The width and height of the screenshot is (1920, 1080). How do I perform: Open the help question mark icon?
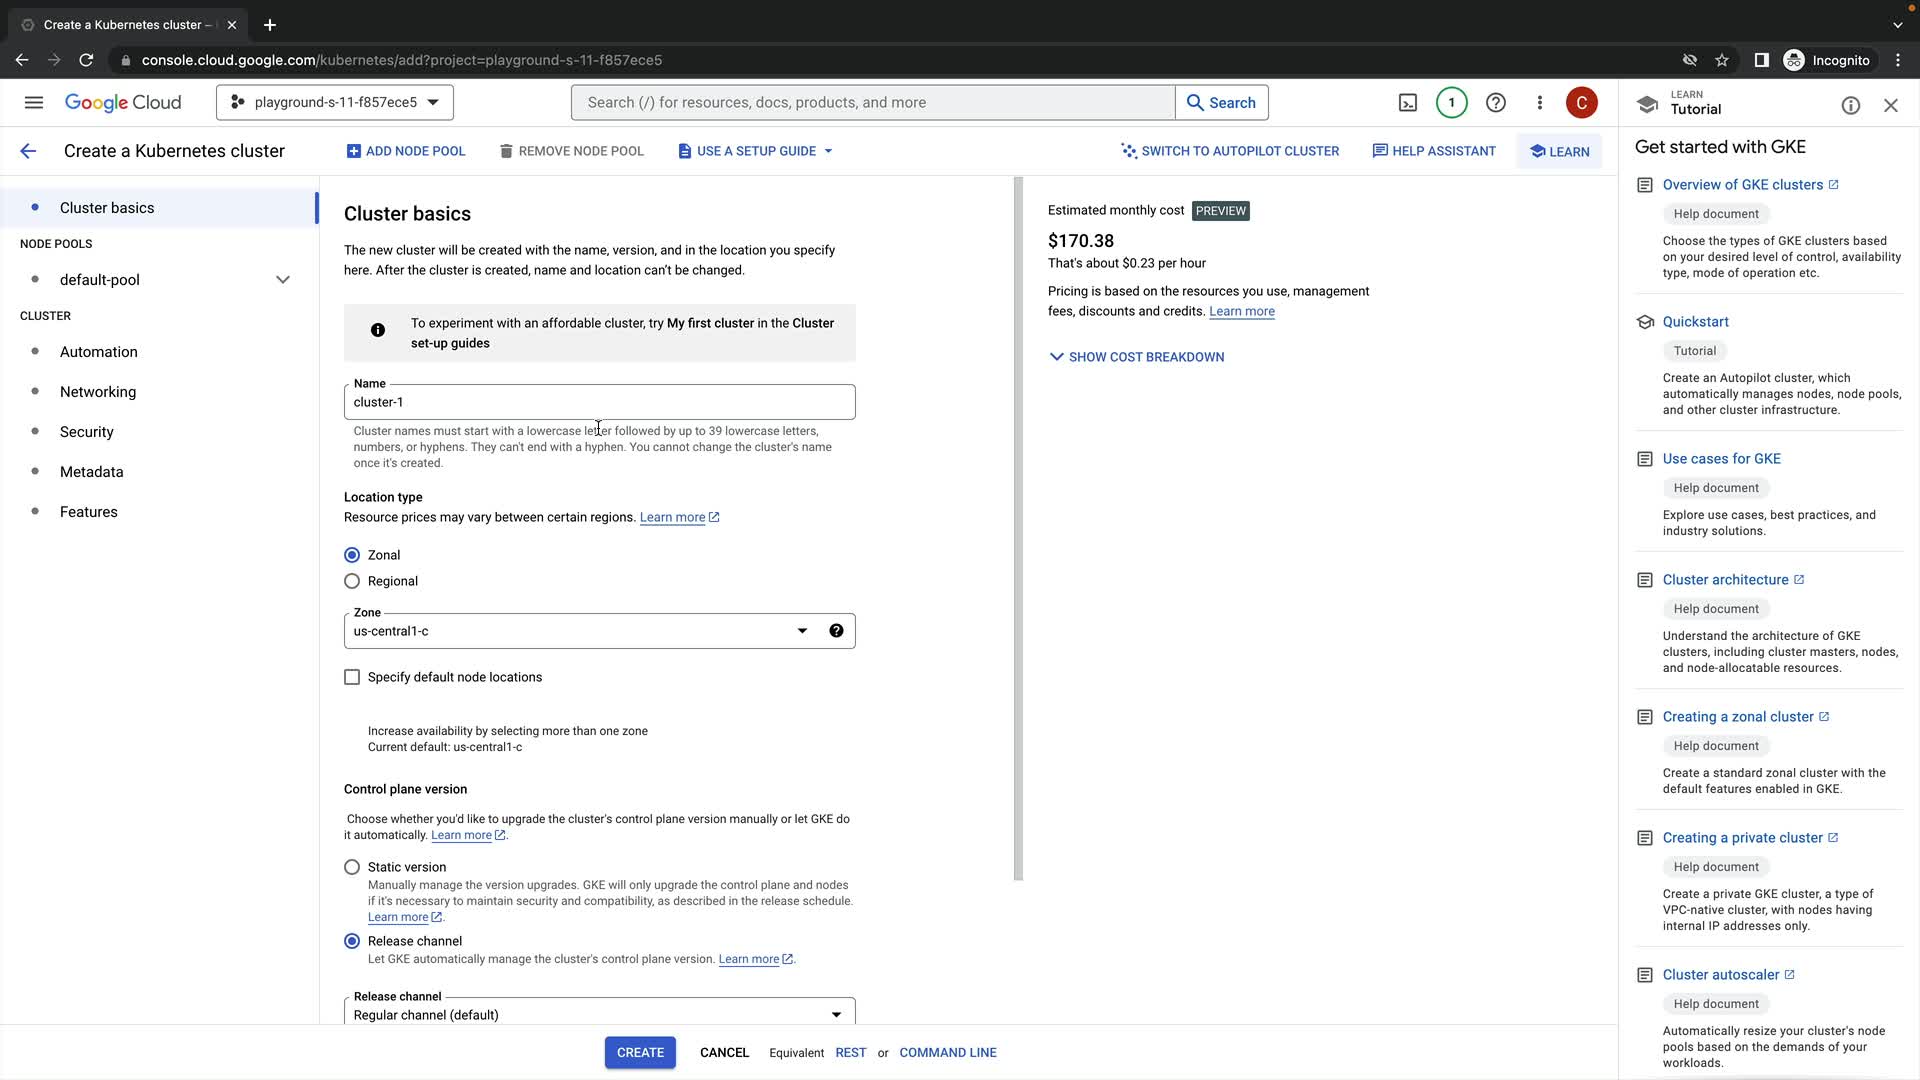(1495, 103)
